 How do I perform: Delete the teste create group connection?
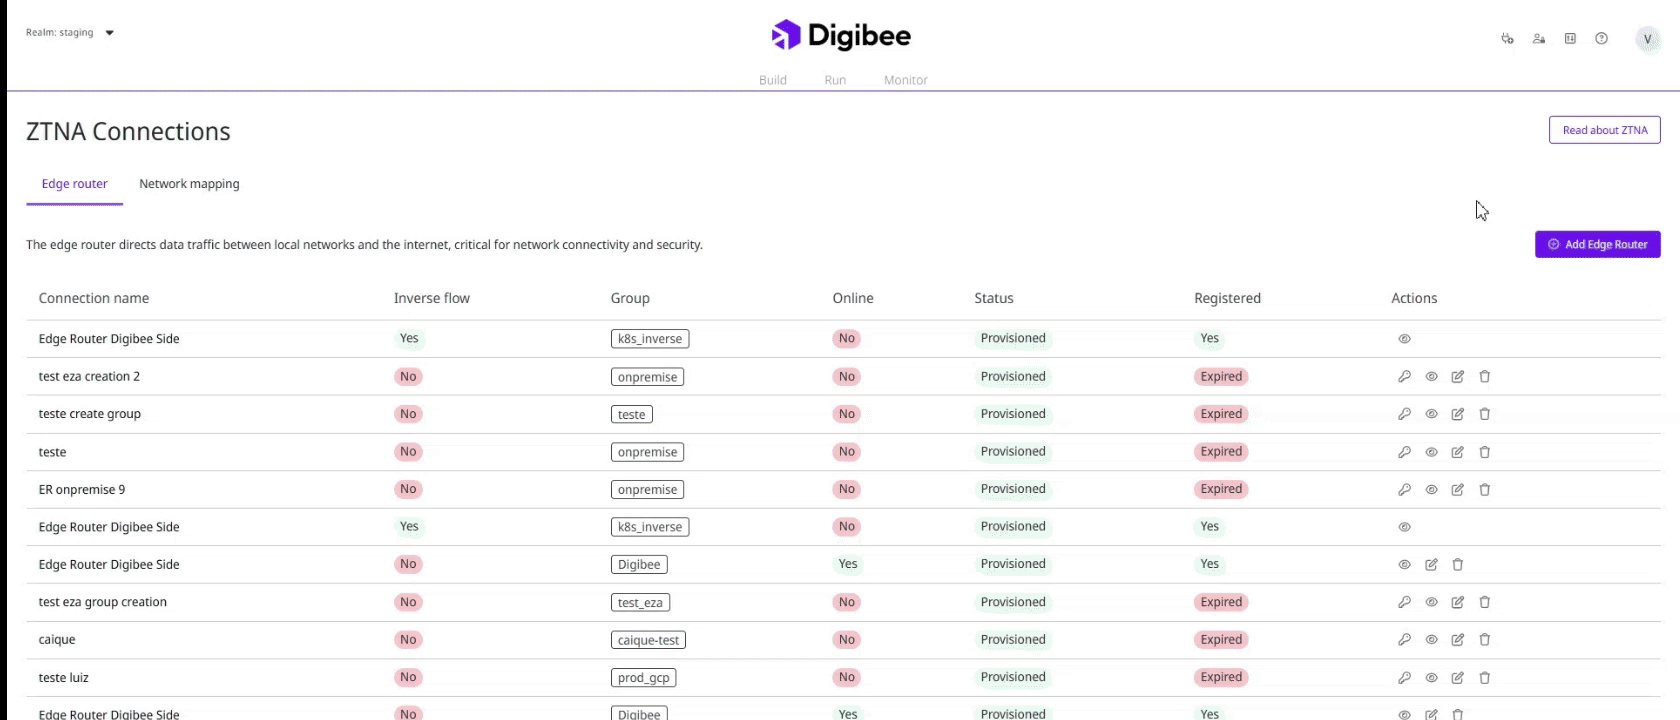1484,414
